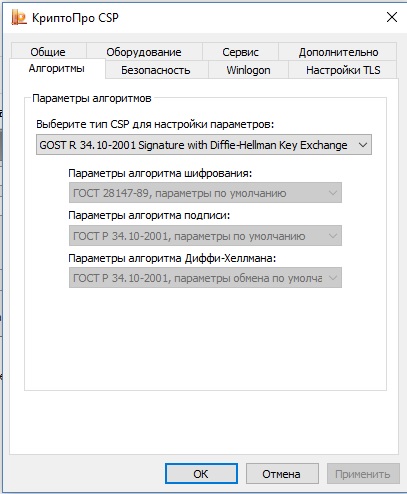Close the КриптоПро CSP dialog
407x494 pixels.
pyautogui.click(x=392, y=17)
